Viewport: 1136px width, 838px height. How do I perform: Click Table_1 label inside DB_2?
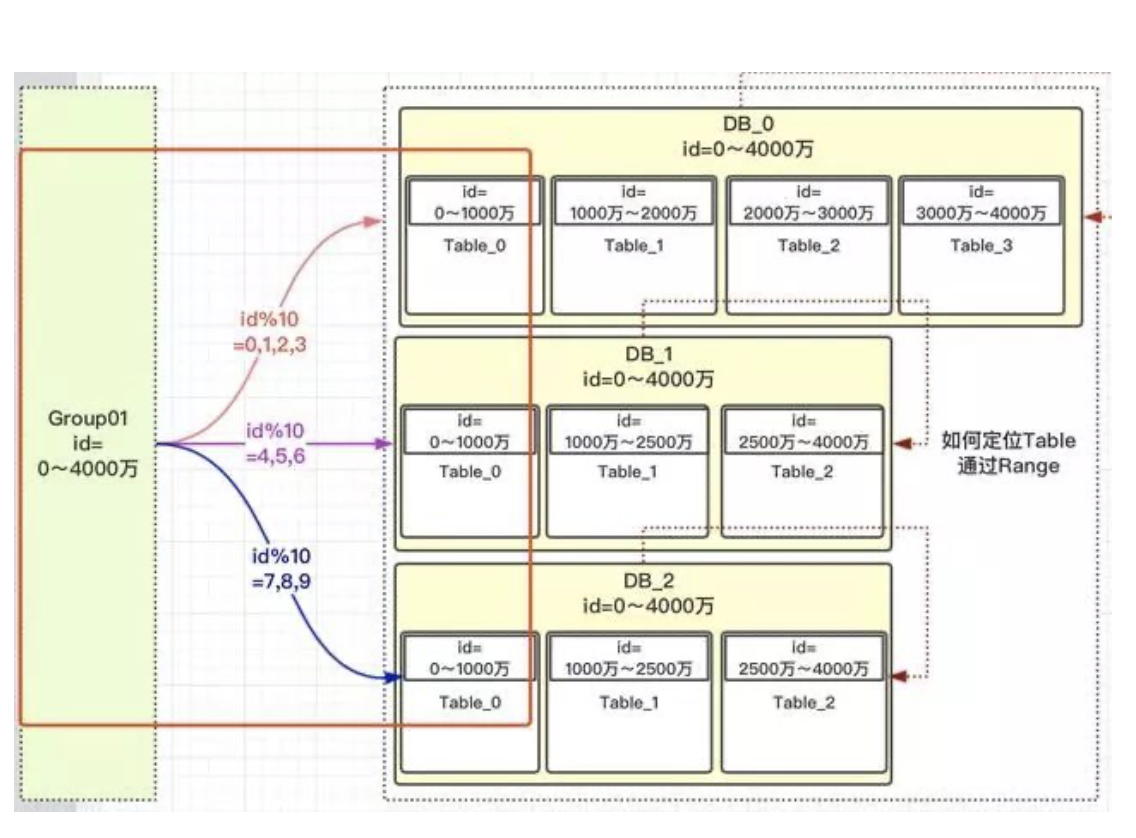pyautogui.click(x=628, y=703)
